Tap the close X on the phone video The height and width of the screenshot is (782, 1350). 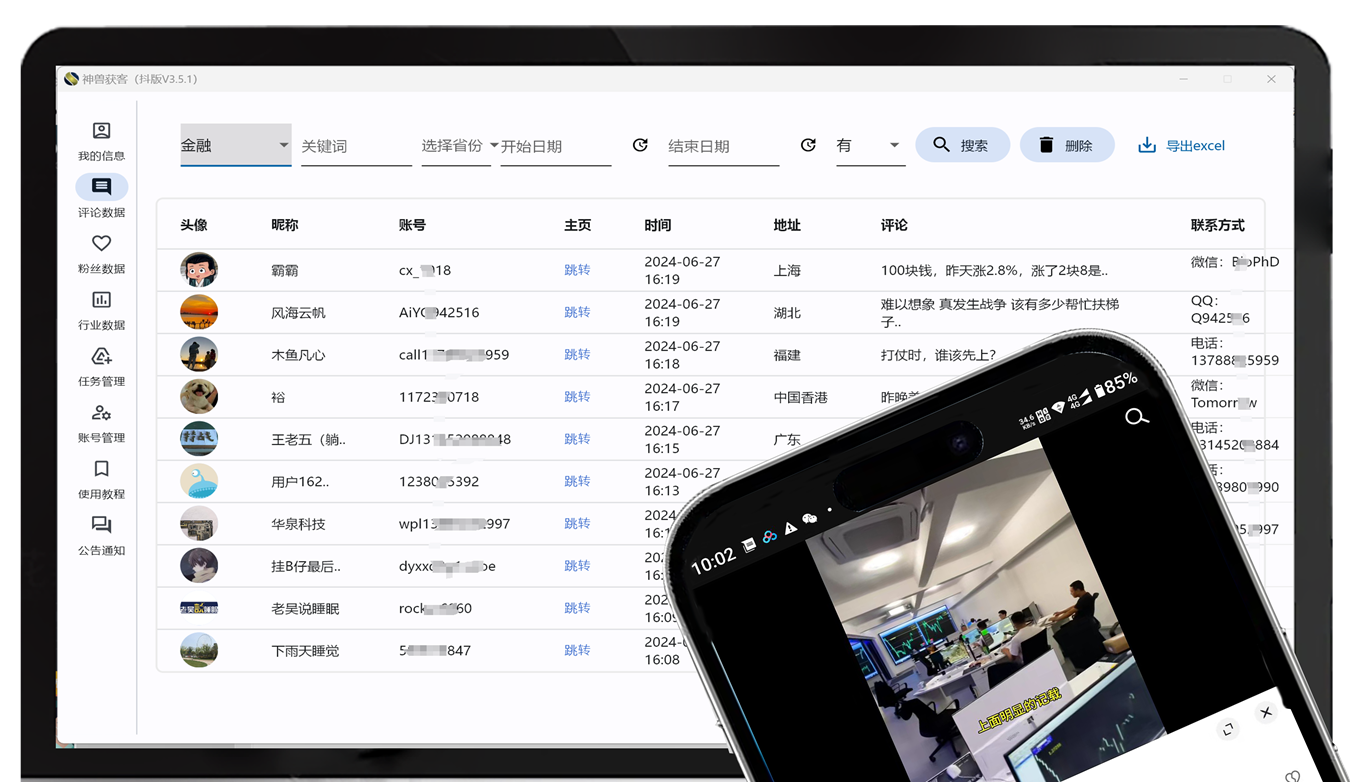coord(1266,712)
